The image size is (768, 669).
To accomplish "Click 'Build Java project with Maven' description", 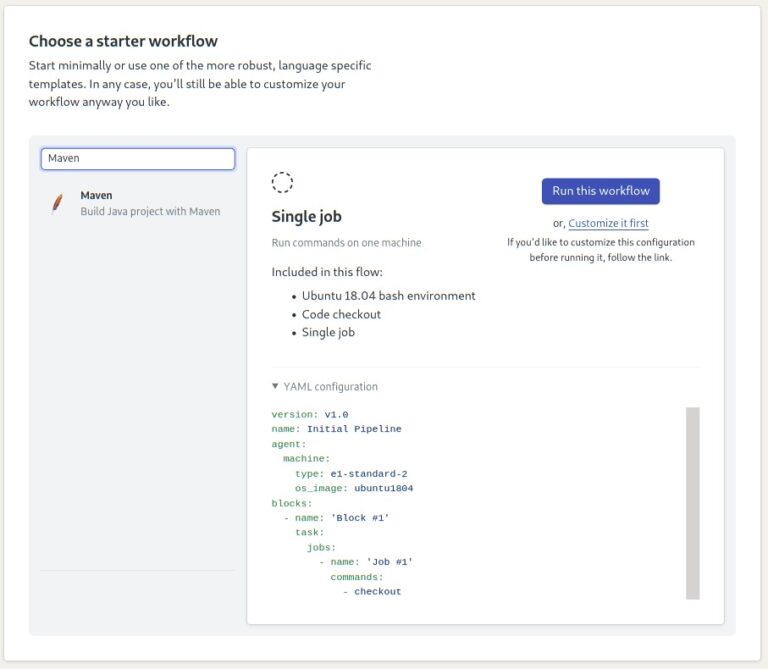I will (150, 212).
